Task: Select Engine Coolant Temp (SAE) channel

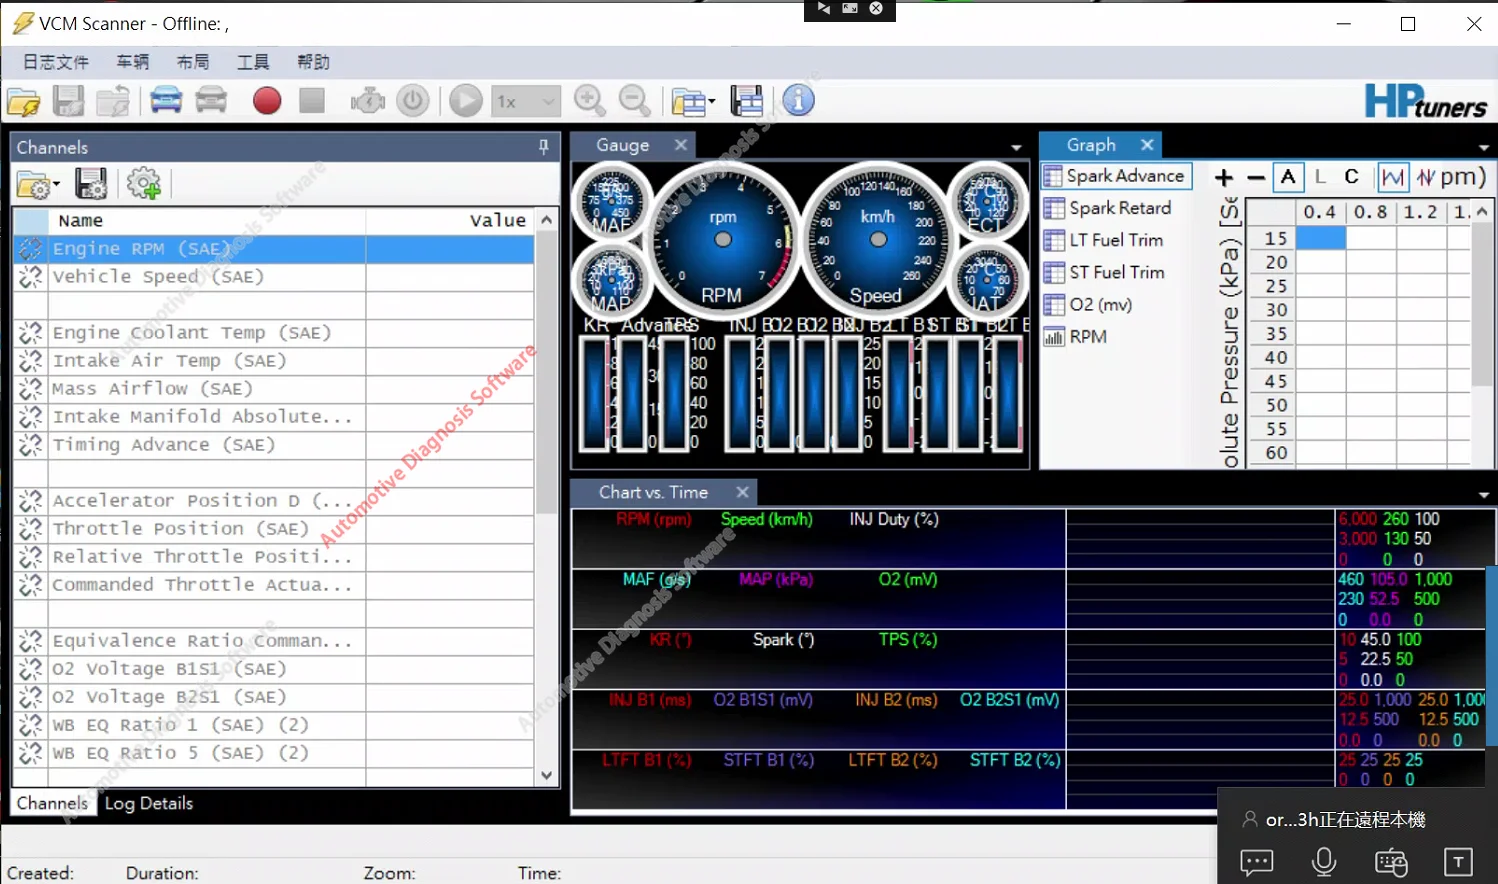Action: (x=273, y=333)
